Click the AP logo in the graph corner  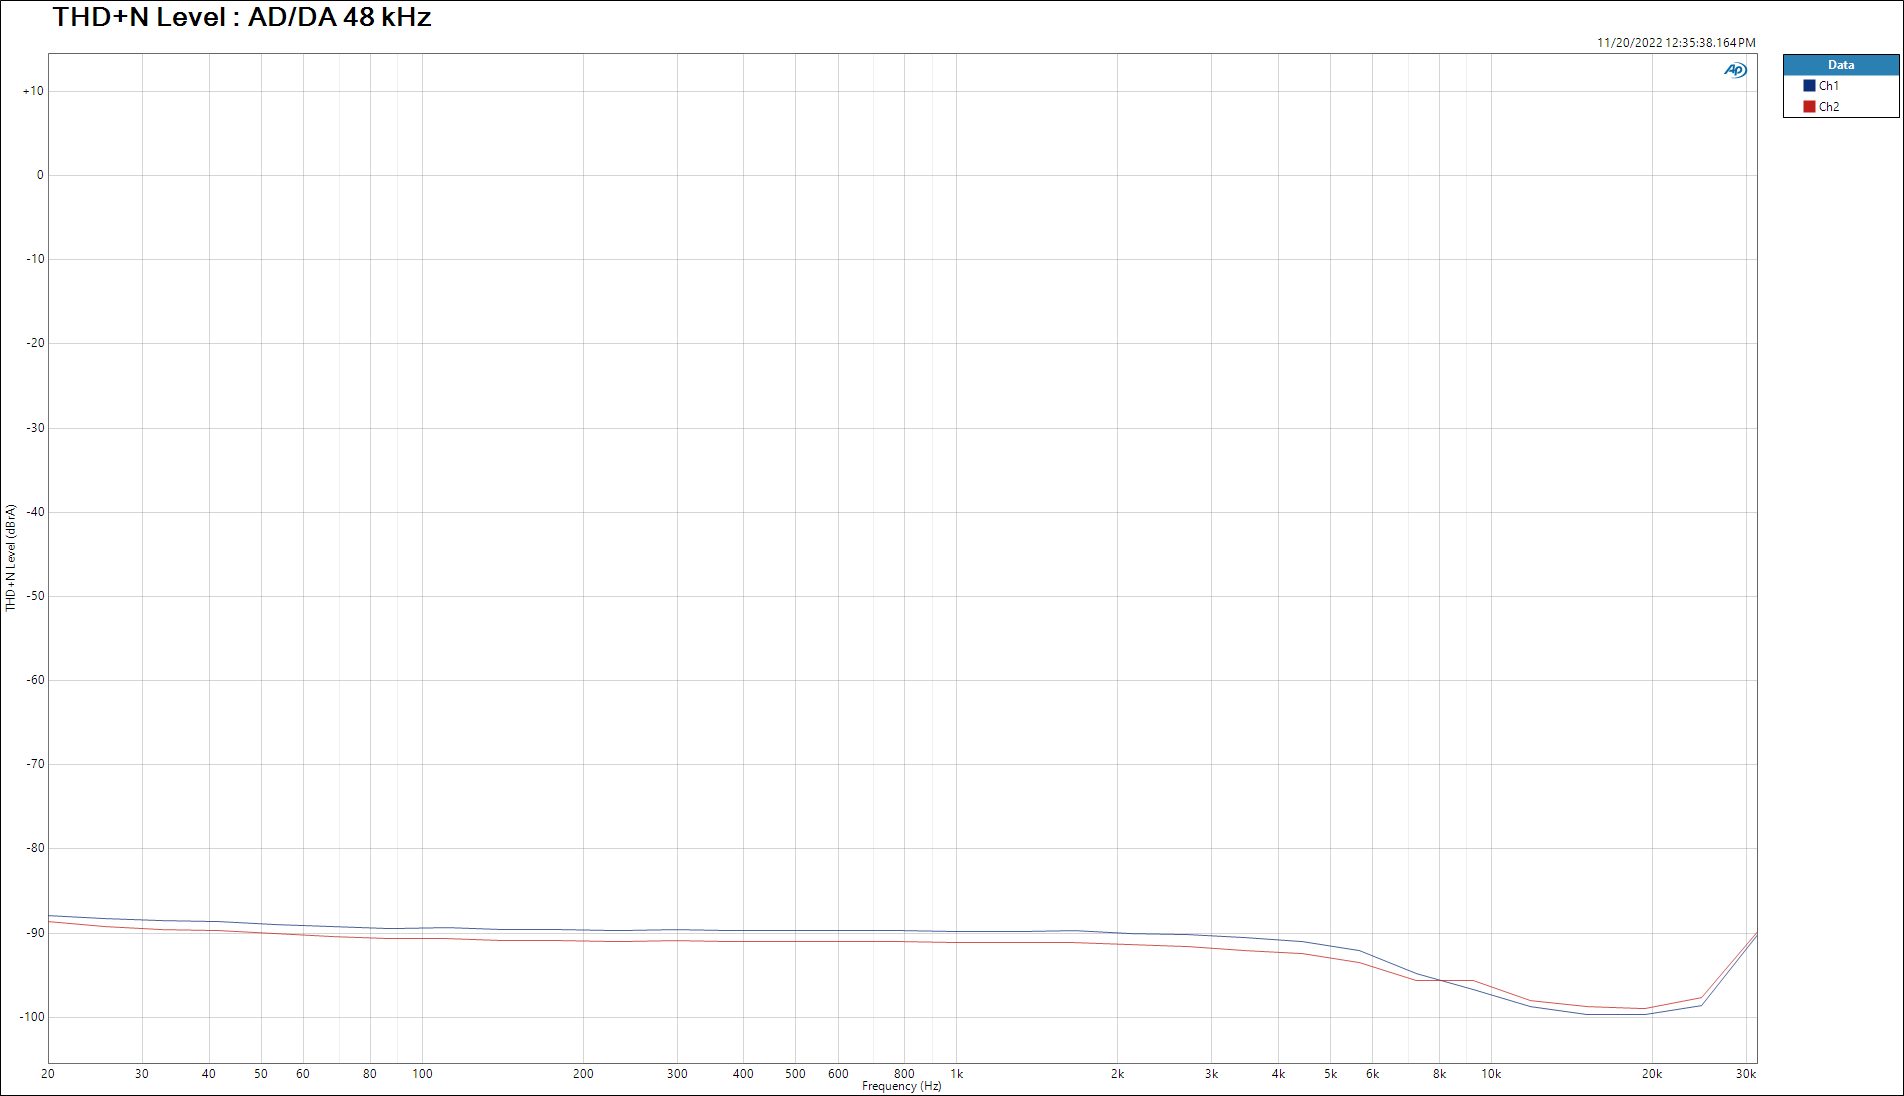click(1735, 70)
